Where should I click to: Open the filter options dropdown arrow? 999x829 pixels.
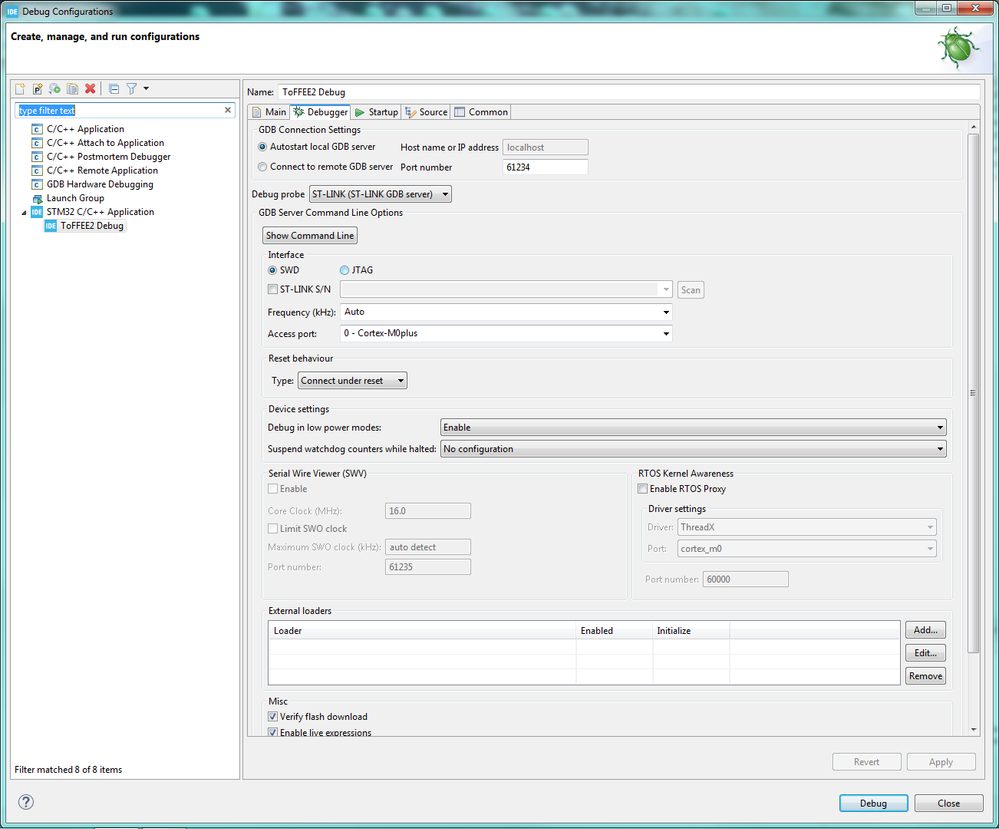point(146,89)
